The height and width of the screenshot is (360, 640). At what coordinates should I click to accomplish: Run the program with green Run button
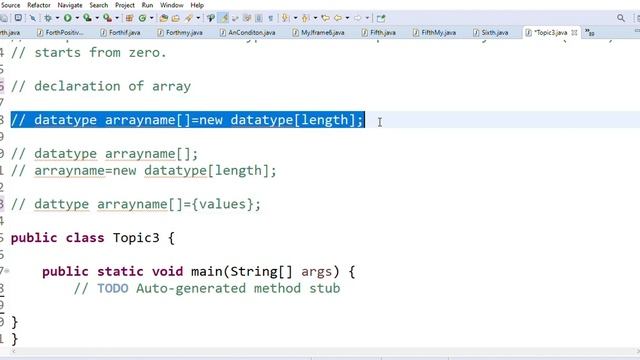coord(68,18)
